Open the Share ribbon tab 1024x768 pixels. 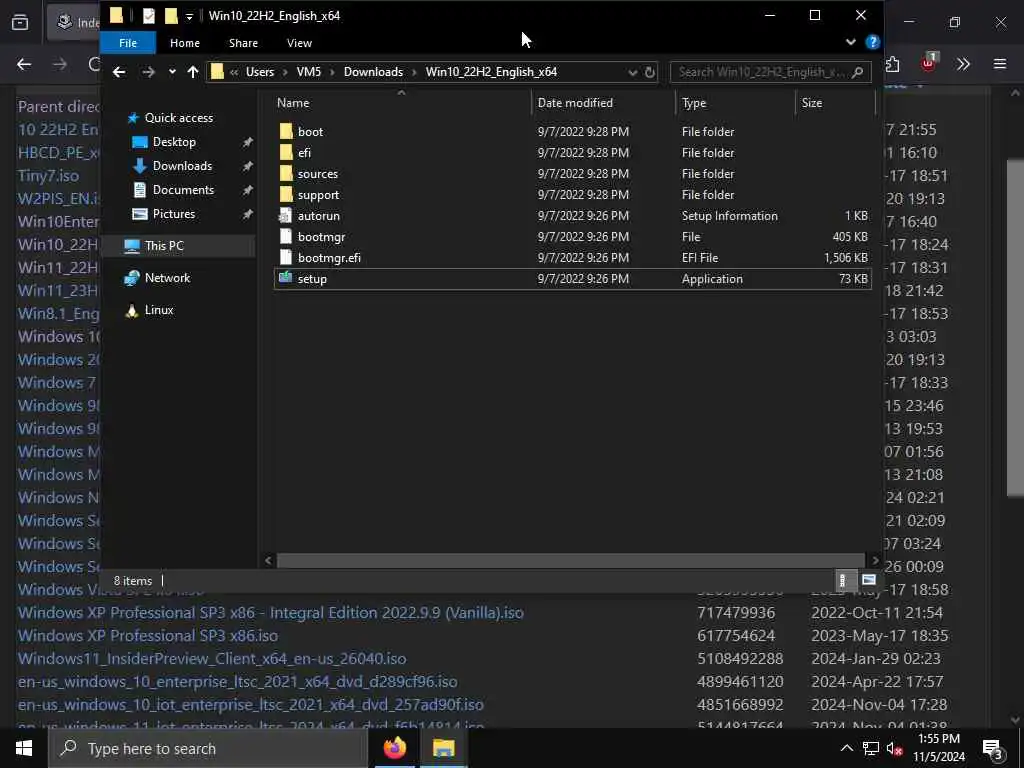(243, 43)
